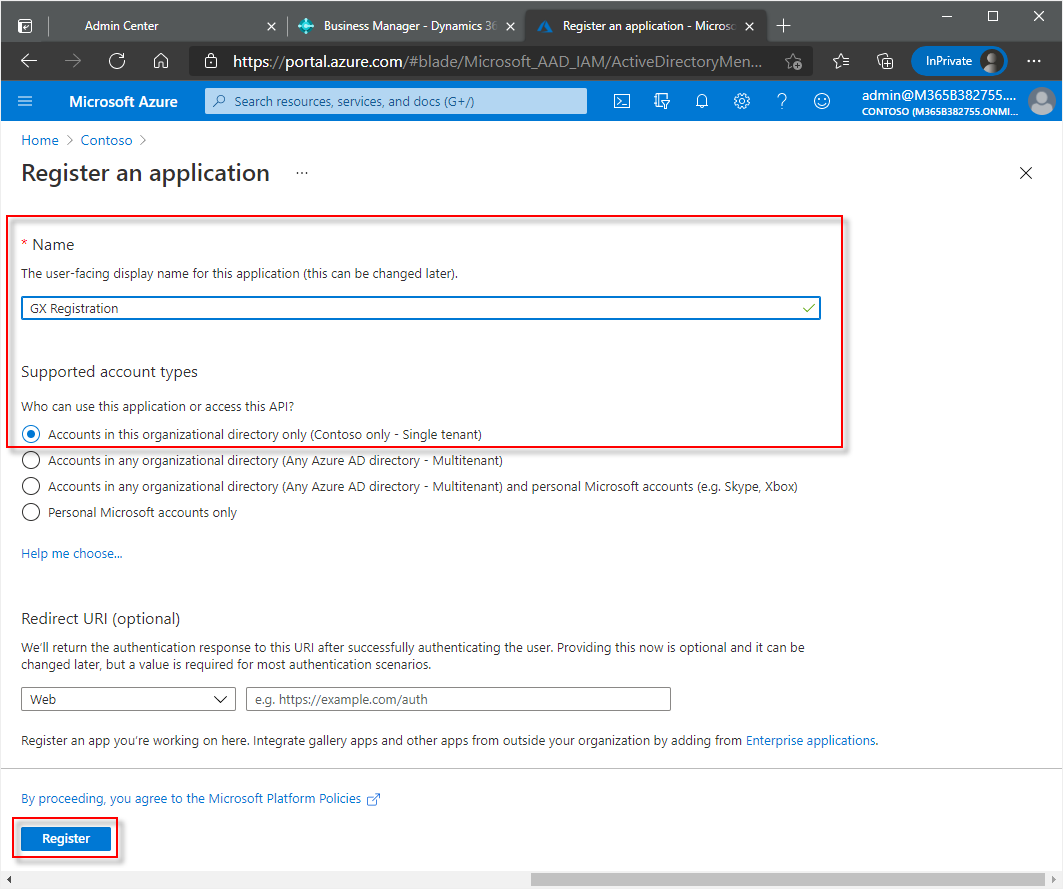The image size is (1063, 889).
Task: Click the Redirect URI input field
Action: click(x=458, y=699)
